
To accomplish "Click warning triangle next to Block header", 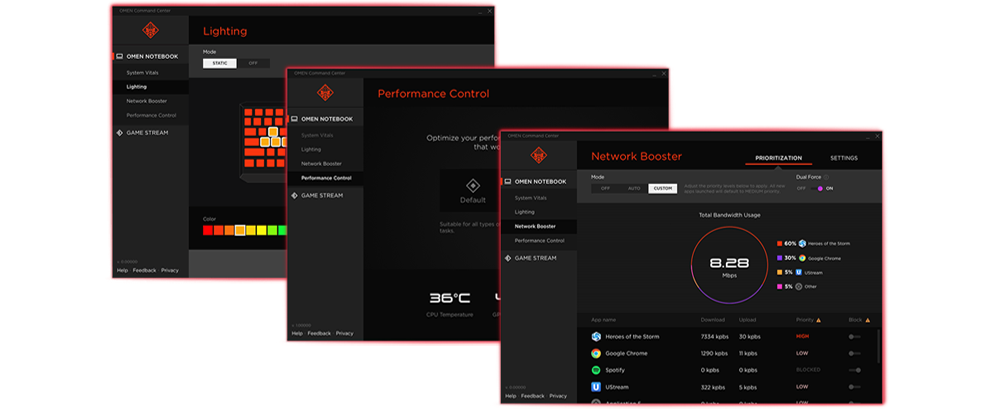I will 867,320.
